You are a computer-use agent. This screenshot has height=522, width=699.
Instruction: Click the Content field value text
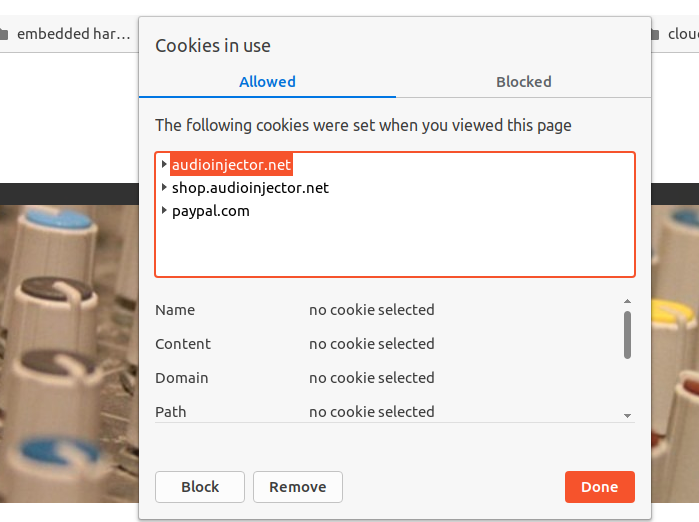point(371,344)
